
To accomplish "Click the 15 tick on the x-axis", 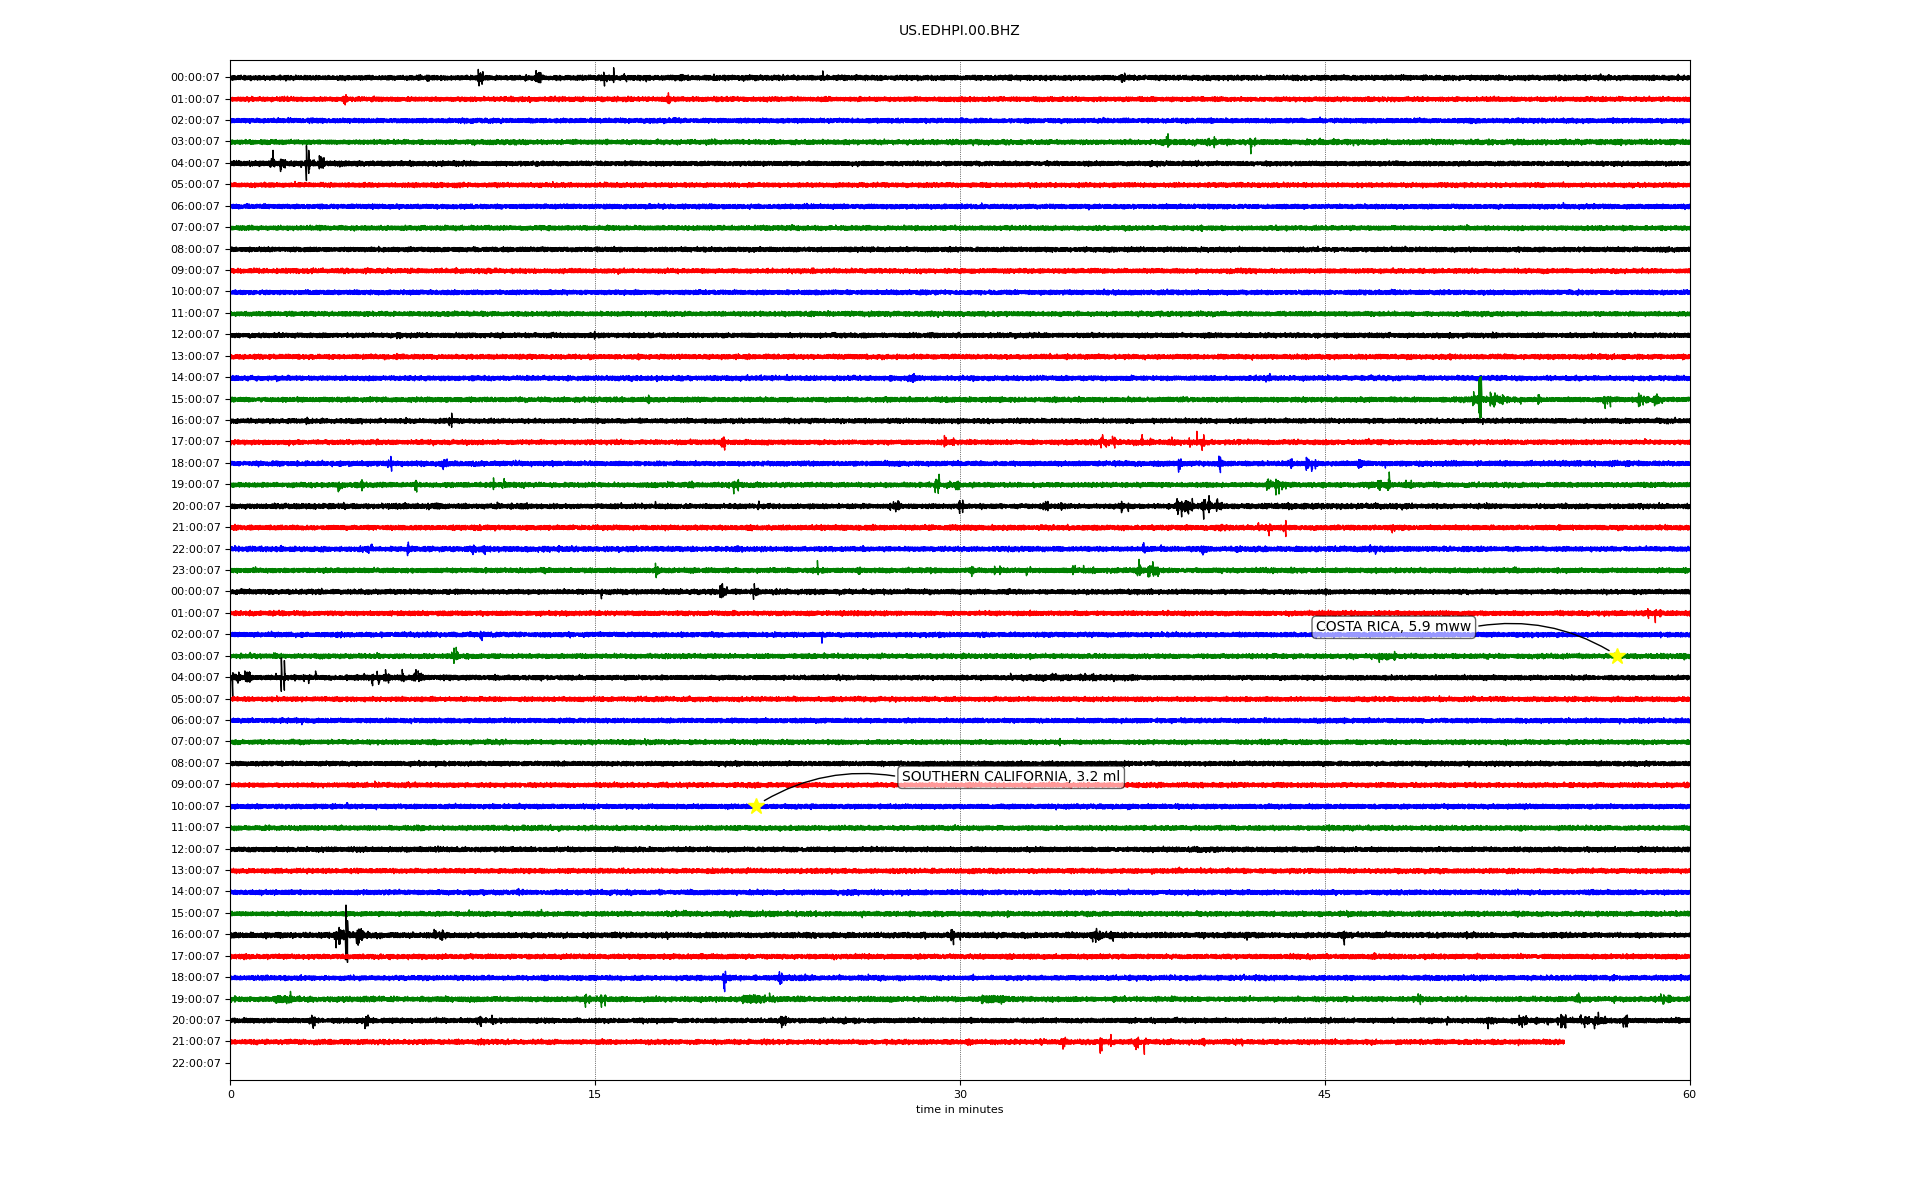I will [x=595, y=1094].
